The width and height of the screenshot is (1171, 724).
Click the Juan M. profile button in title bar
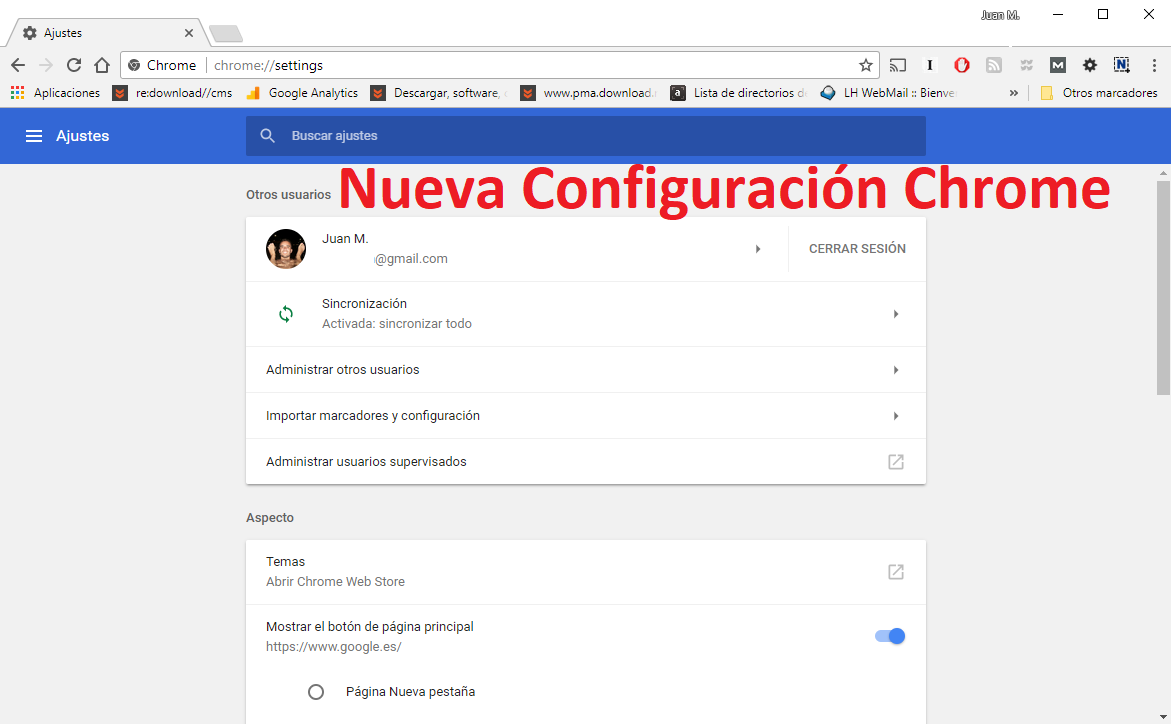coord(1000,15)
